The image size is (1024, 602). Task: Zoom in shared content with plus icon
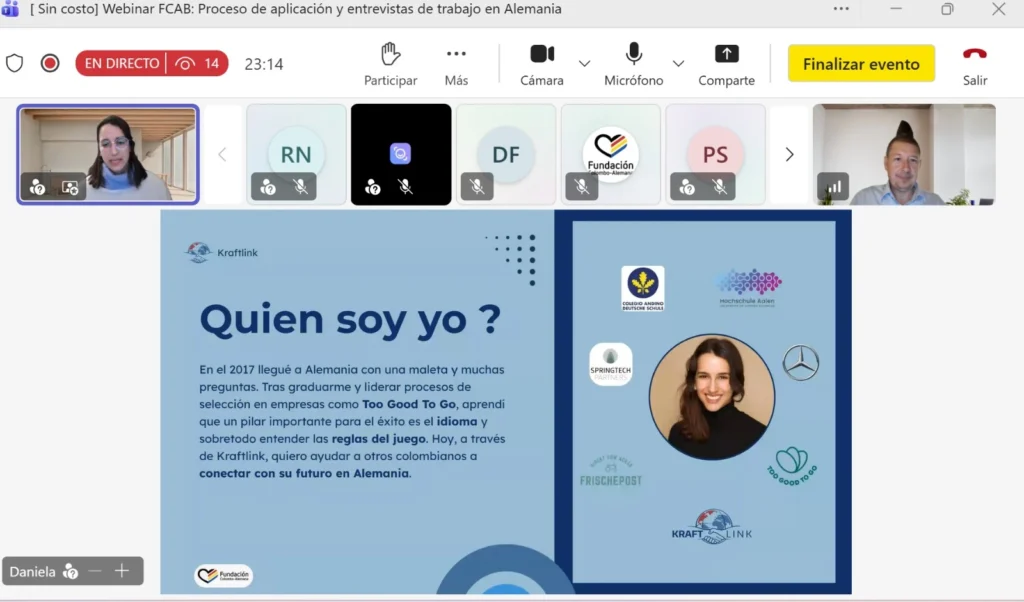click(122, 571)
